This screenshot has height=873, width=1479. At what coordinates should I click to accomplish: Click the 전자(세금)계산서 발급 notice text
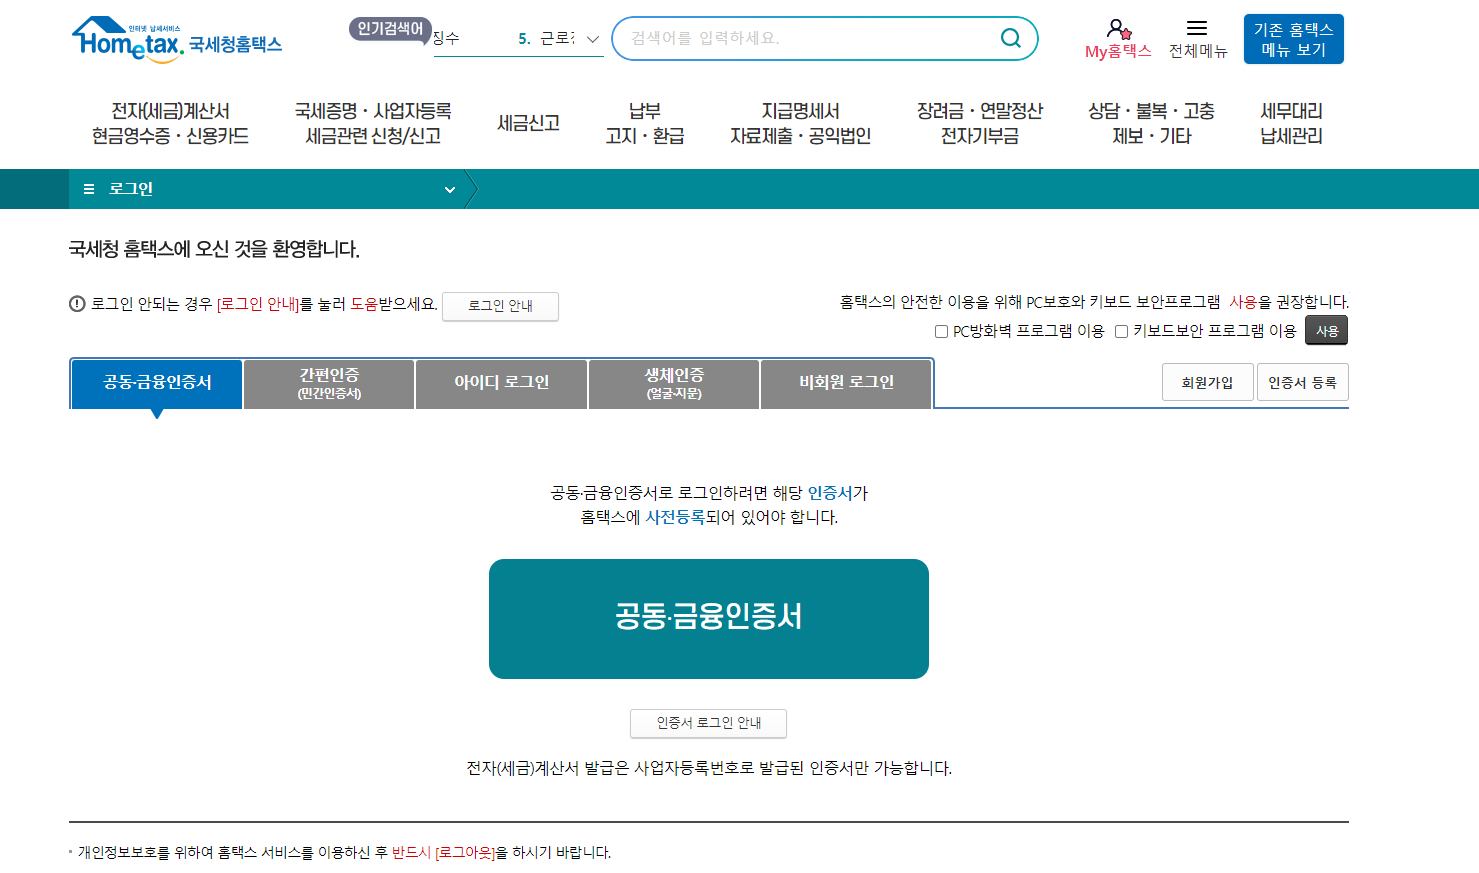tap(708, 768)
